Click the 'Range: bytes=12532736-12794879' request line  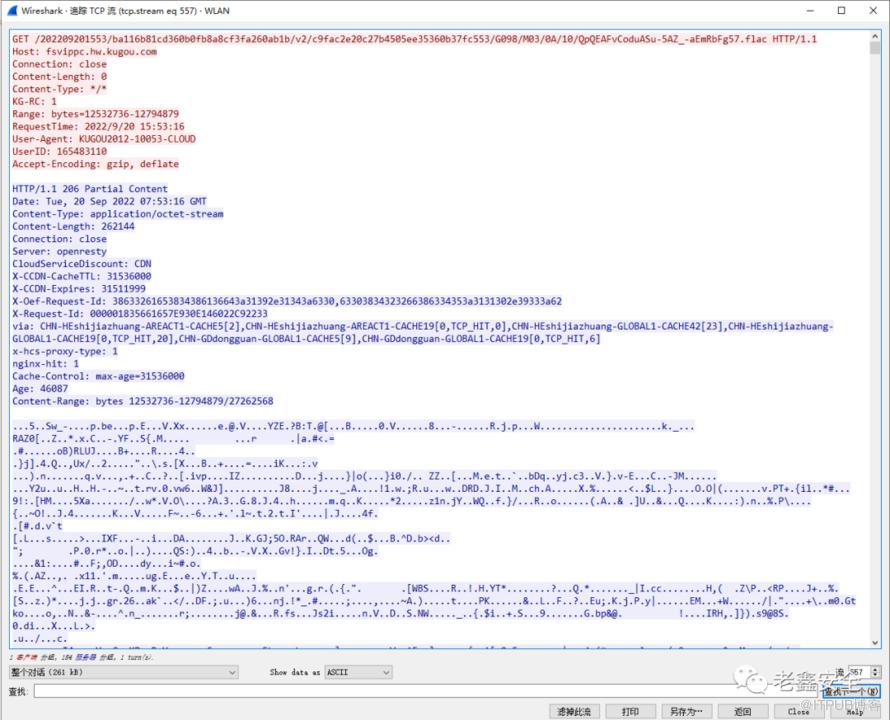tap(95, 114)
